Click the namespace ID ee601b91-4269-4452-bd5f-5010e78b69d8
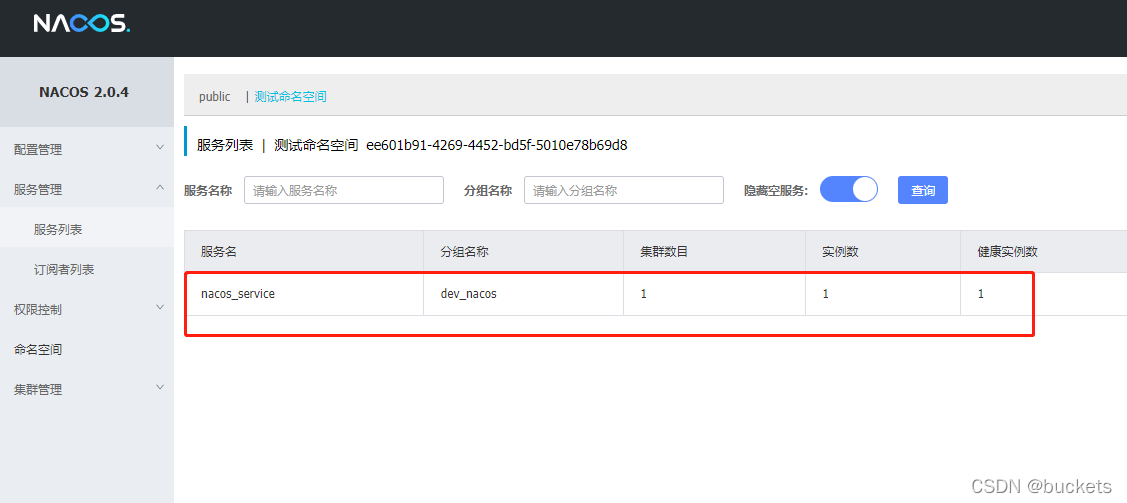Viewport: 1127px width, 503px height. (x=497, y=145)
